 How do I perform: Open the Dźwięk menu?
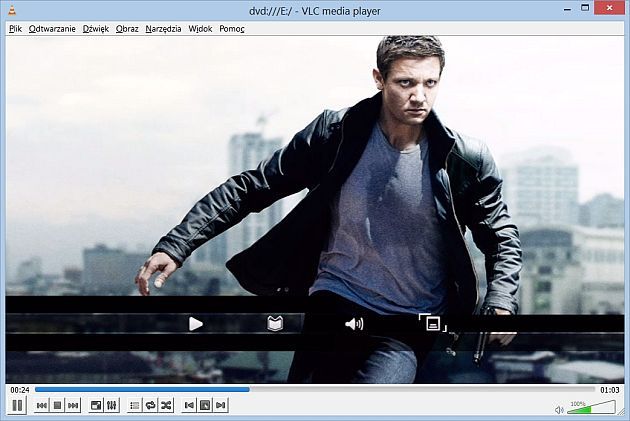pyautogui.click(x=96, y=29)
